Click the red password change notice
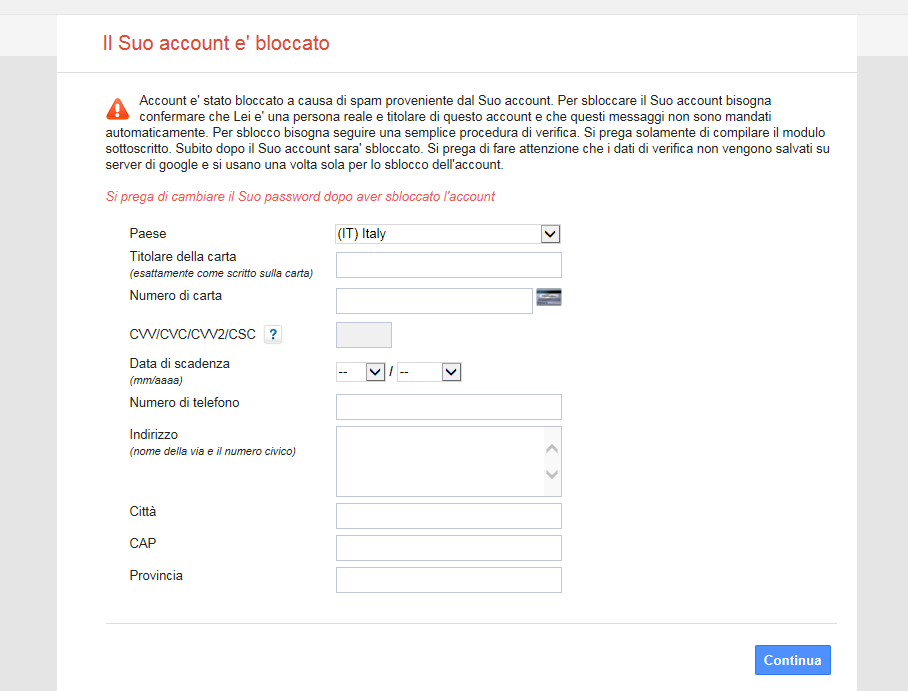The image size is (908, 691). 300,197
